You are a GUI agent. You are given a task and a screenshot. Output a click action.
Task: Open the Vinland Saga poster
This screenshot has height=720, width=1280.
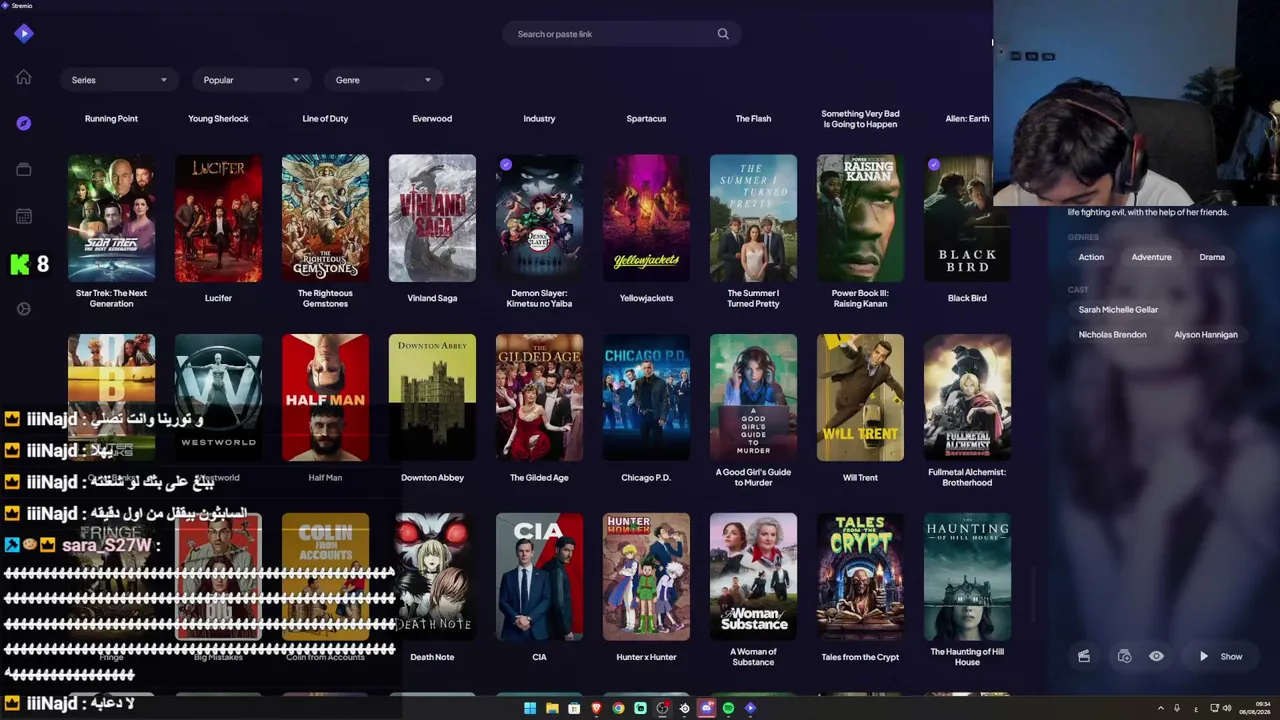tap(432, 218)
